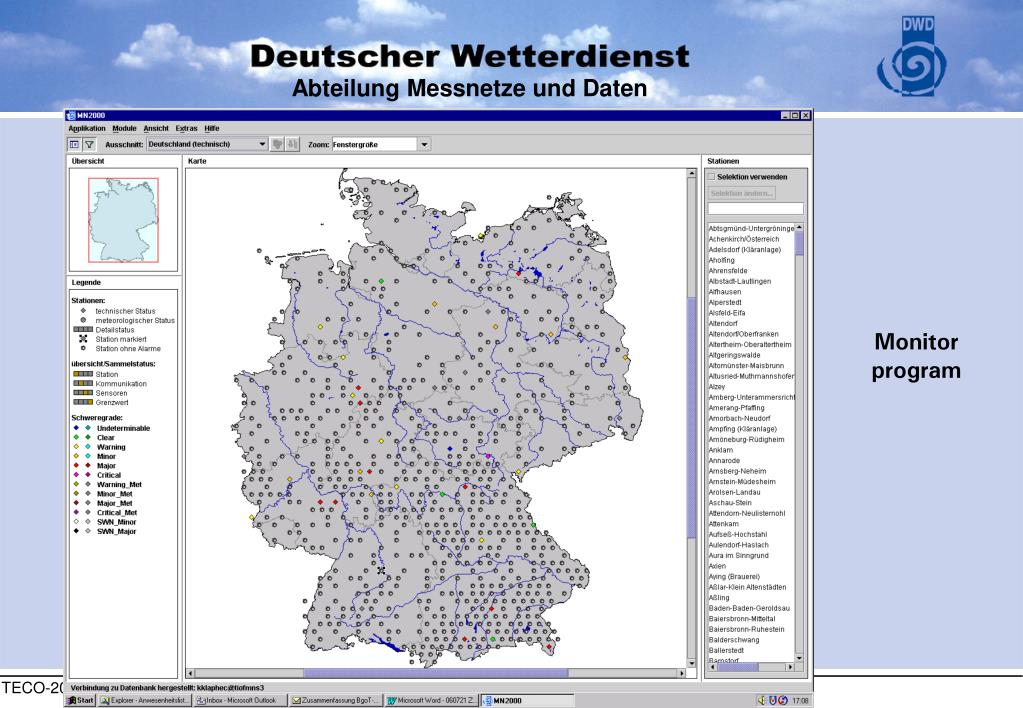Click the station list scroll-down arrow

click(x=799, y=658)
